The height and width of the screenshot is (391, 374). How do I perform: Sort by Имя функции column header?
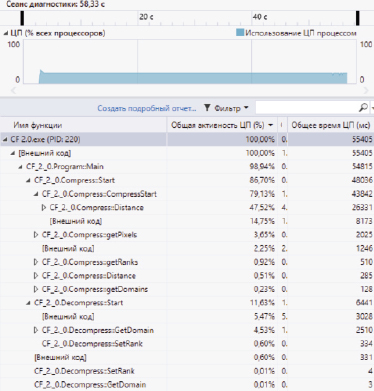point(38,125)
